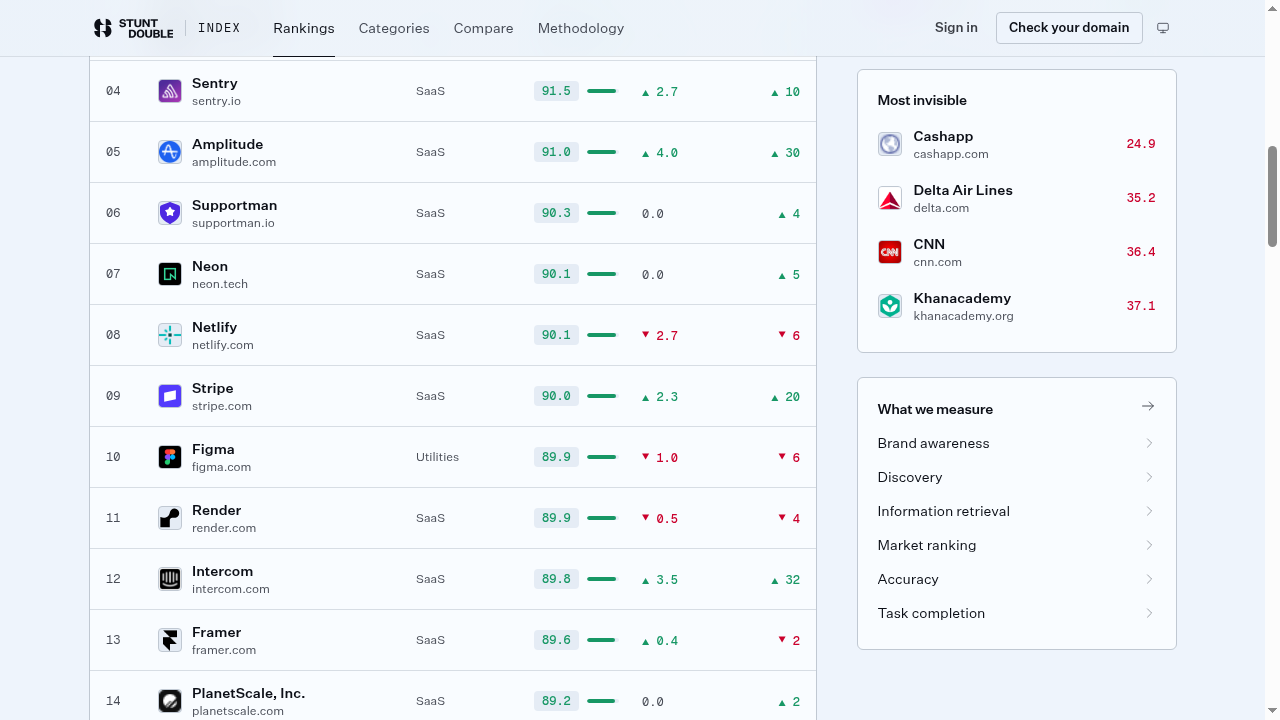Viewport: 1280px width, 720px height.
Task: Click the Sentry logo icon
Action: coord(170,91)
